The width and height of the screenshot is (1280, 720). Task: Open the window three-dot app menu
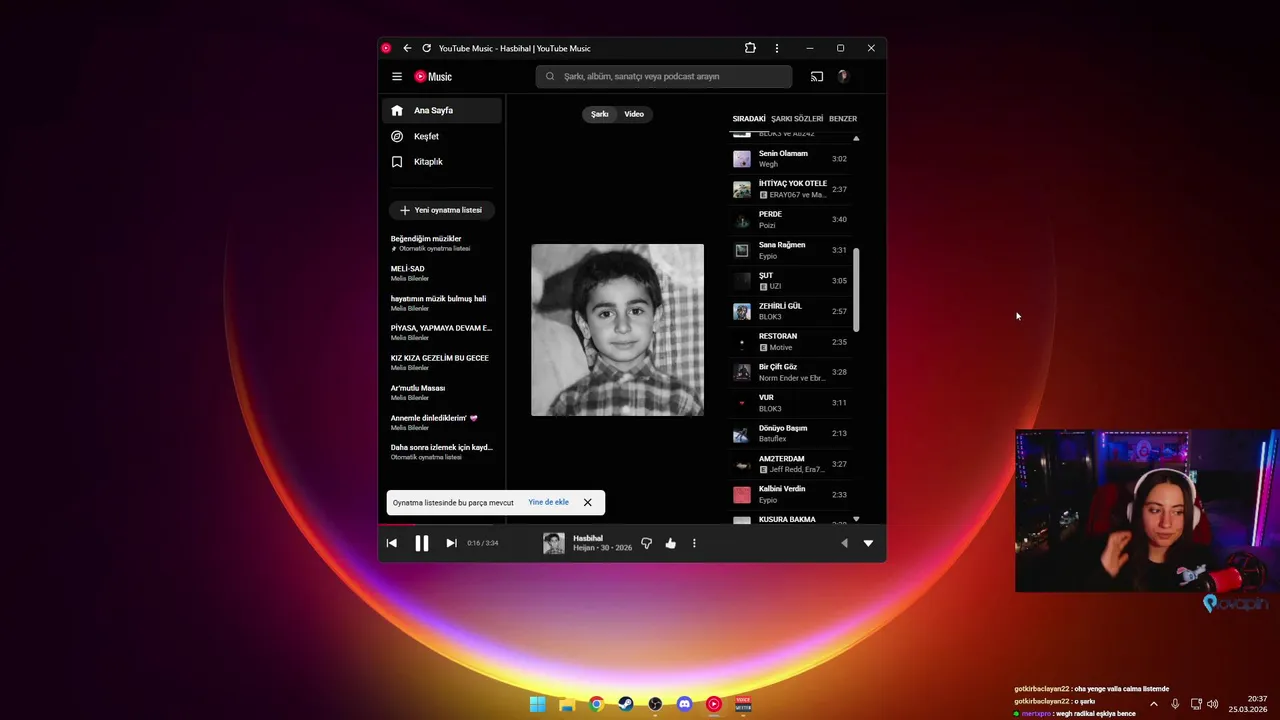click(x=777, y=48)
